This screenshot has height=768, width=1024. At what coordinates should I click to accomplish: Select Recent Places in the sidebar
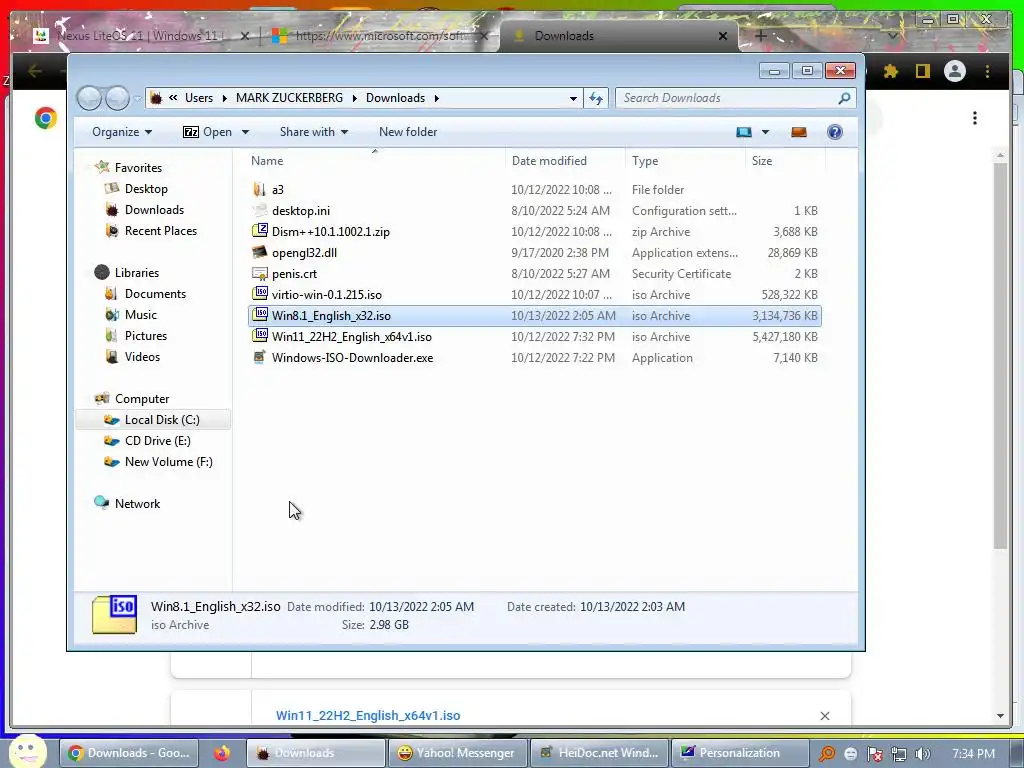(161, 231)
